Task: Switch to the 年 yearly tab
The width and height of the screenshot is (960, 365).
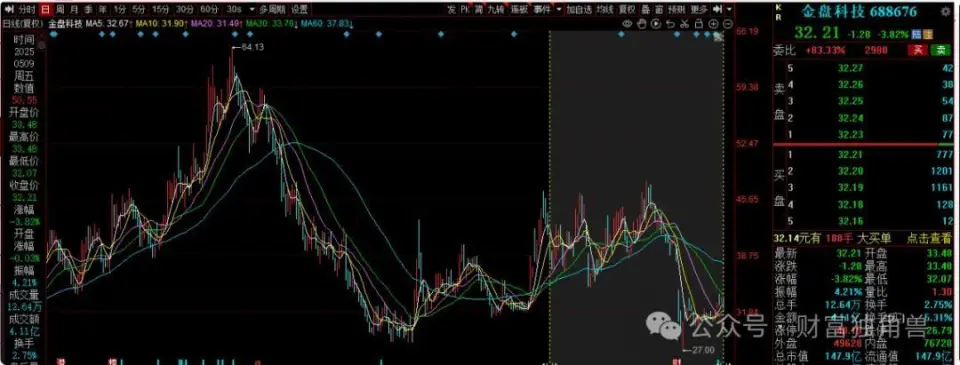Action: tap(103, 9)
